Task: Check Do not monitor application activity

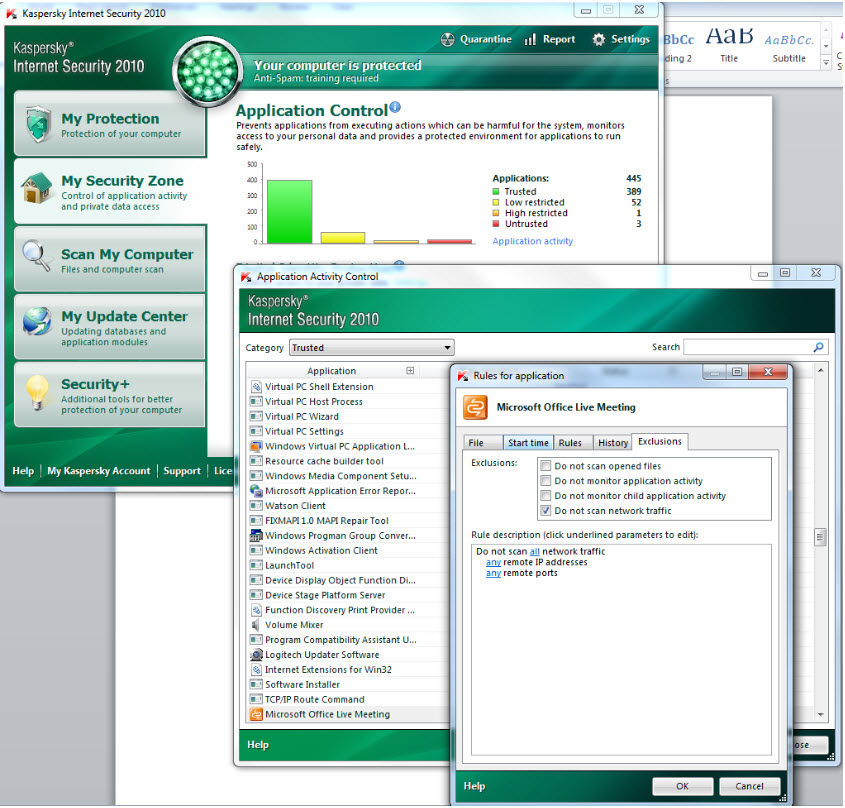Action: [x=545, y=481]
